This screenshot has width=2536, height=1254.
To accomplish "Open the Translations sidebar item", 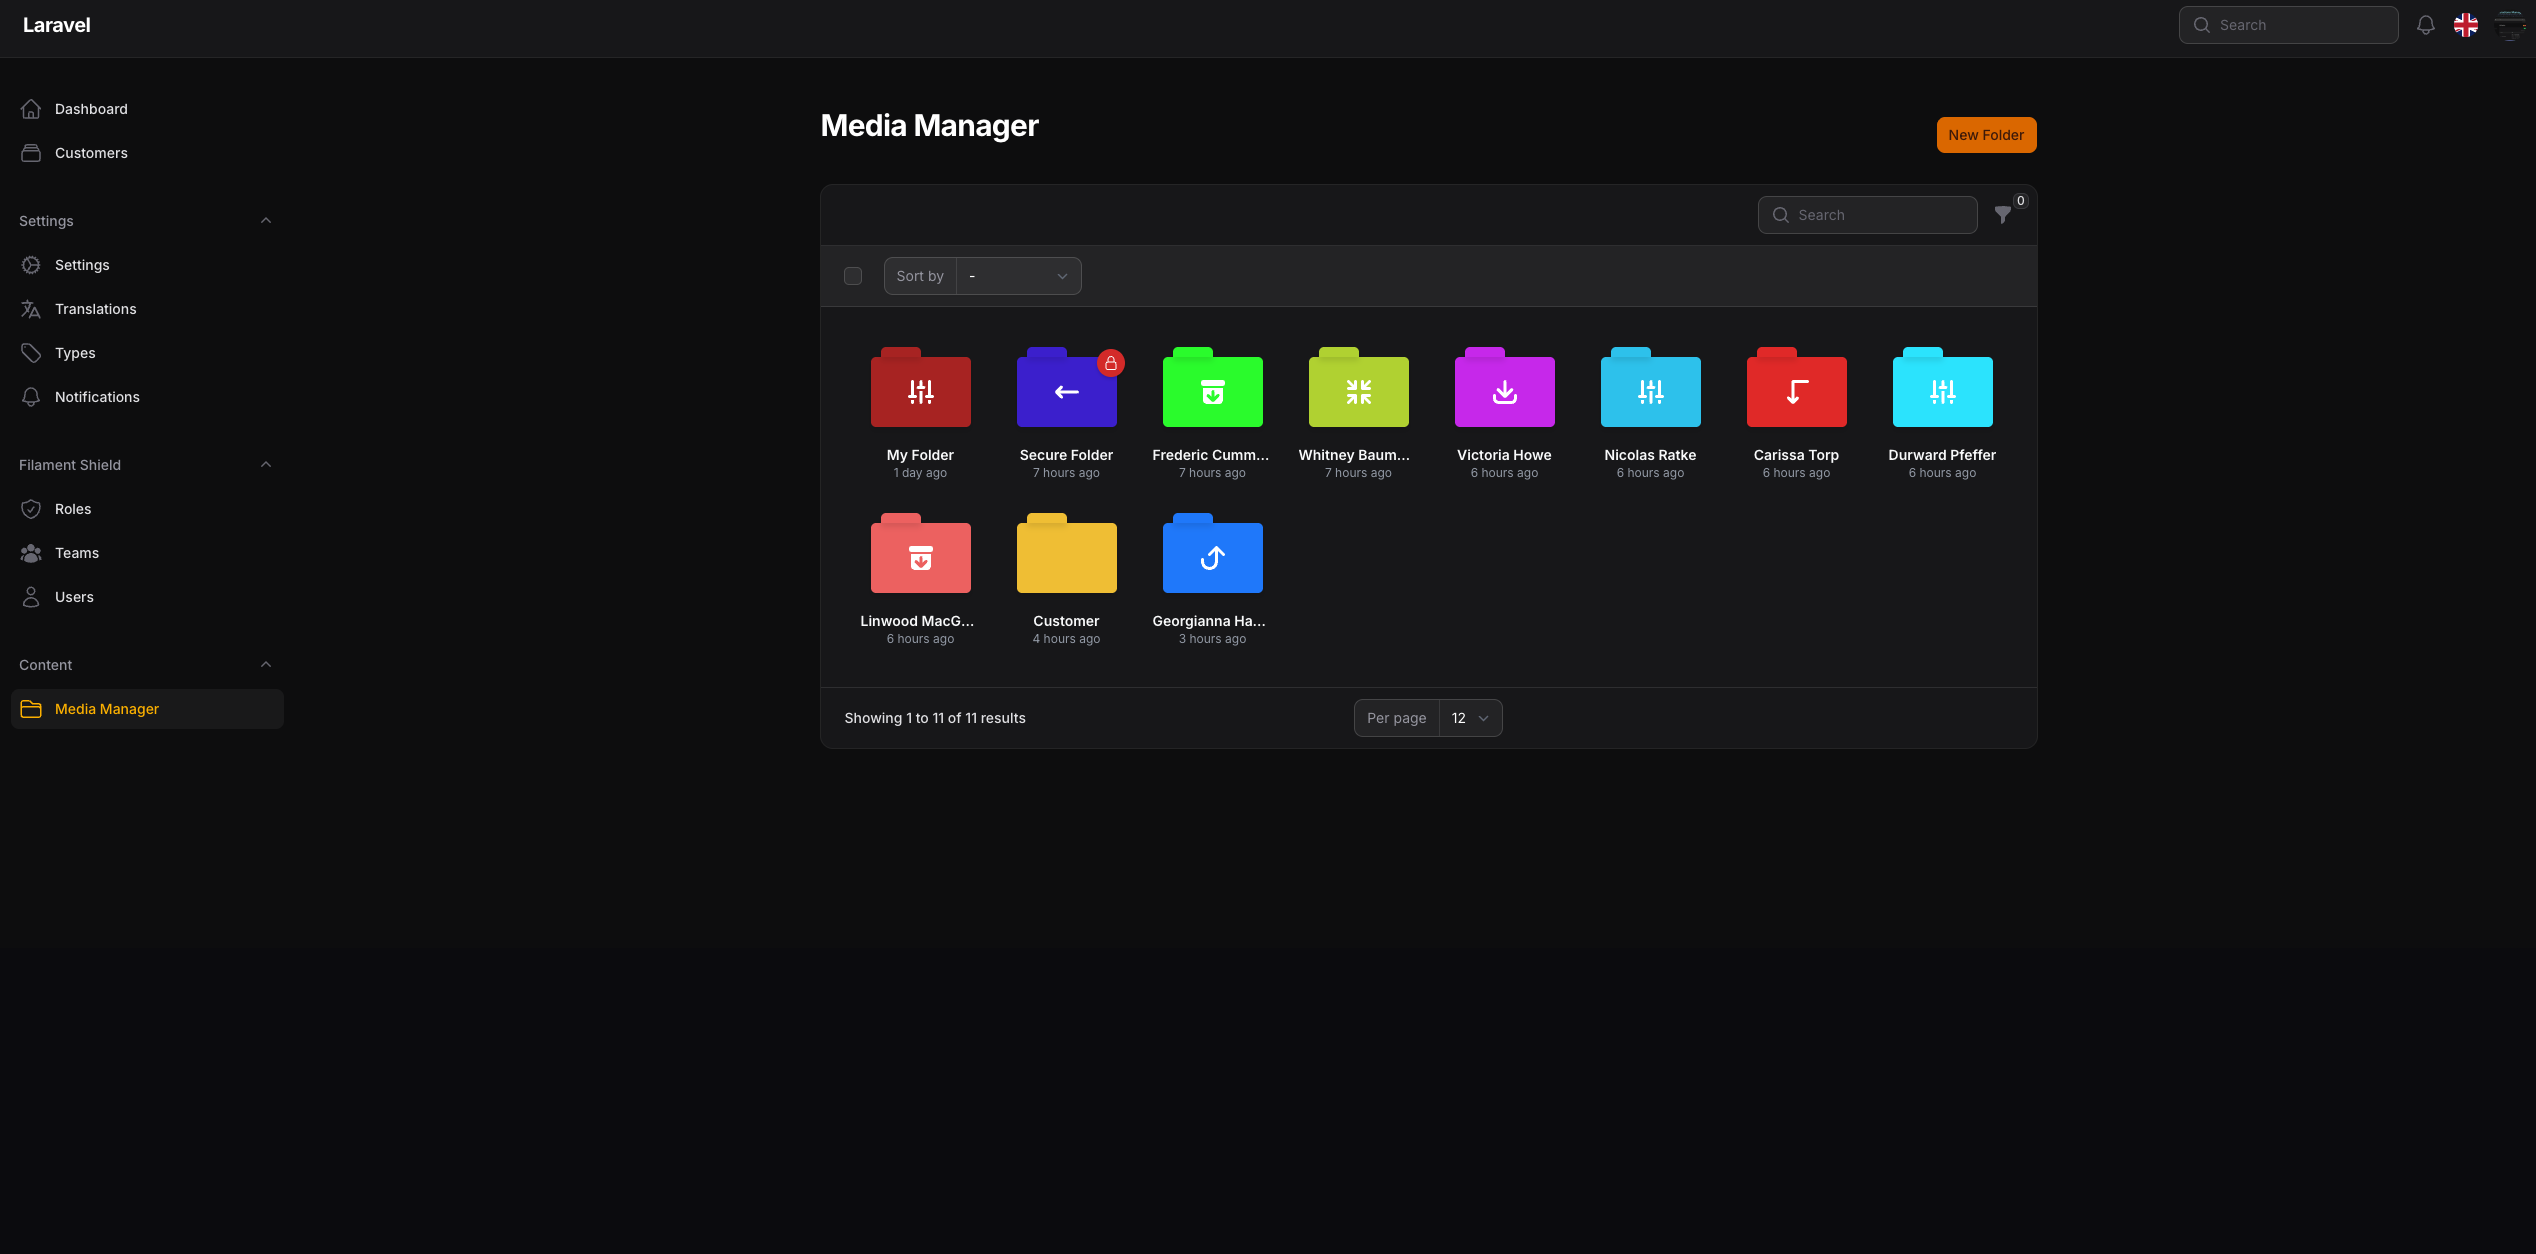I will (95, 309).
